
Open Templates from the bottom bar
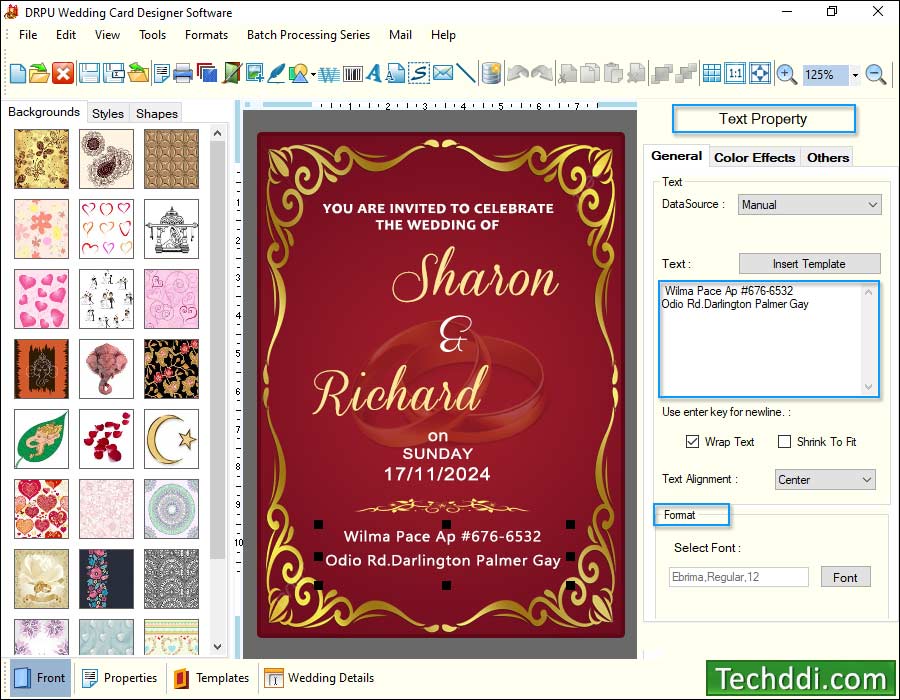coord(212,678)
